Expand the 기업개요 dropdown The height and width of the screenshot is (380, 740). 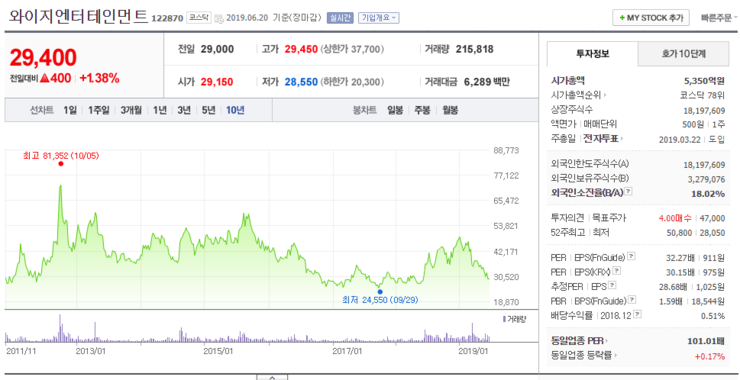tap(379, 18)
